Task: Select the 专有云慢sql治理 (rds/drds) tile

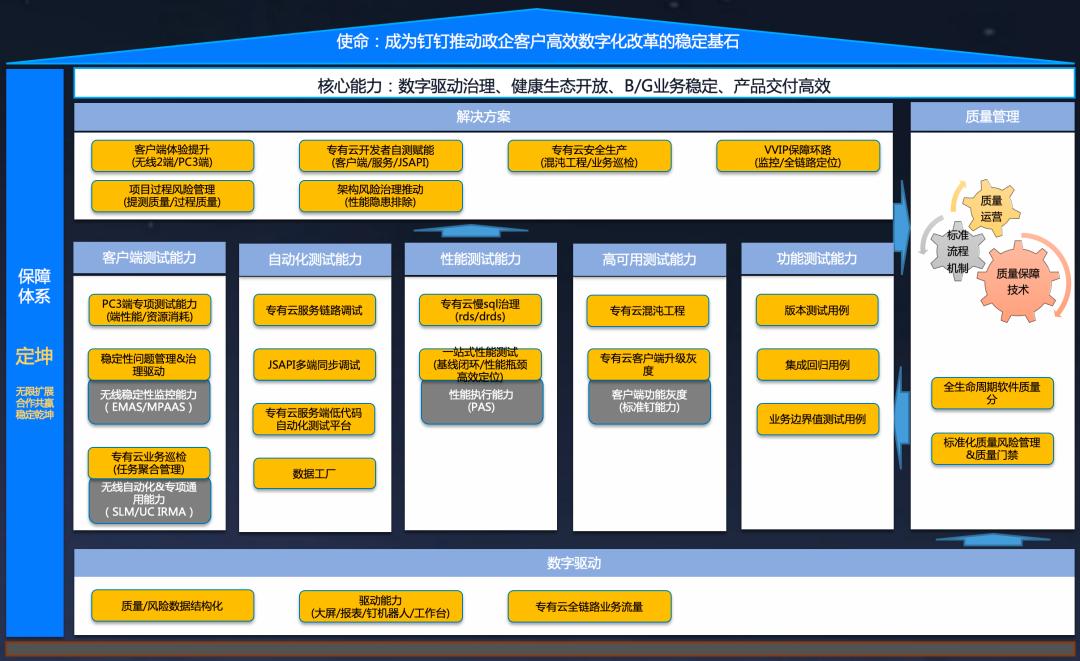Action: coord(481,310)
